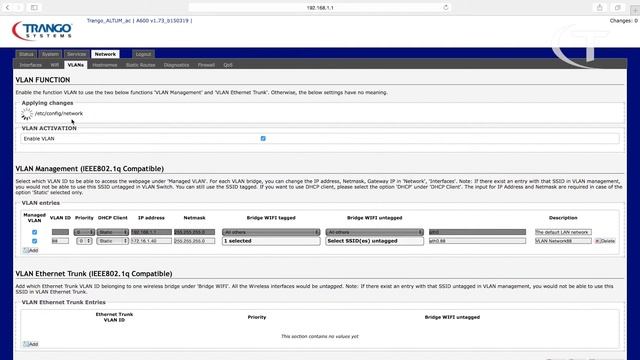Viewport: 640px width, 360px height.
Task: Open a new tab with plus button
Action: click(635, 10)
